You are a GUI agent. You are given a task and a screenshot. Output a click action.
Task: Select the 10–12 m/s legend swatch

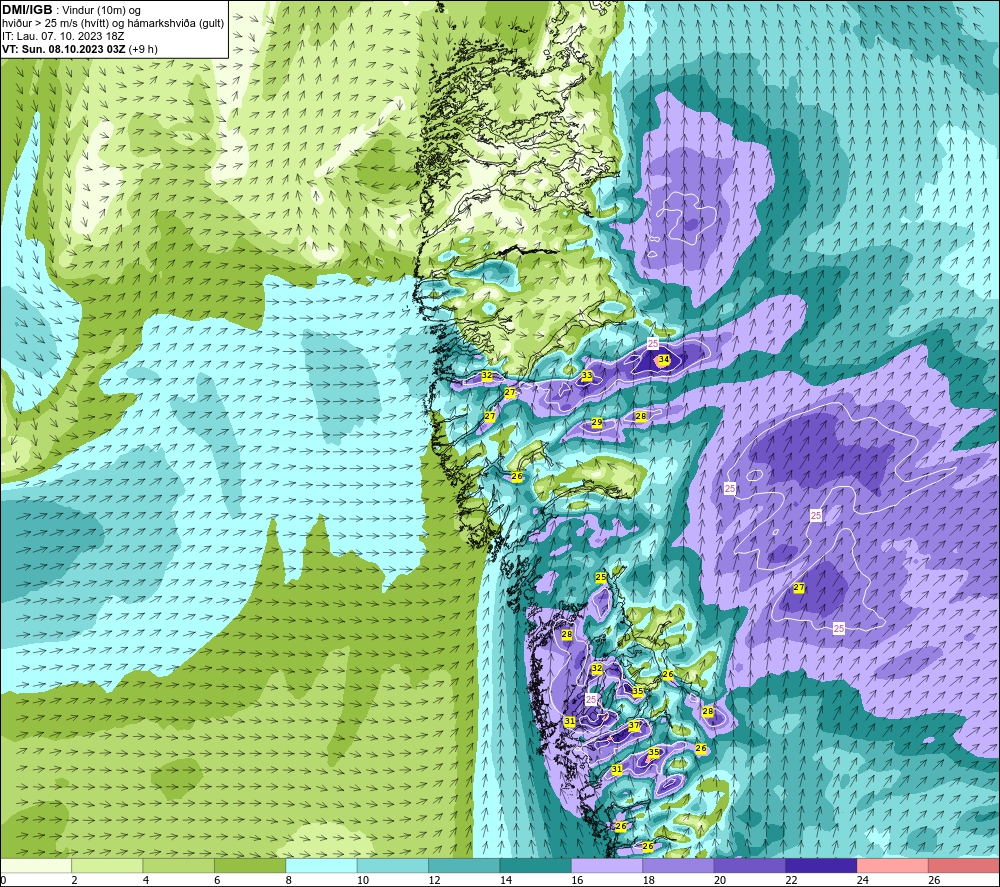pos(393,865)
